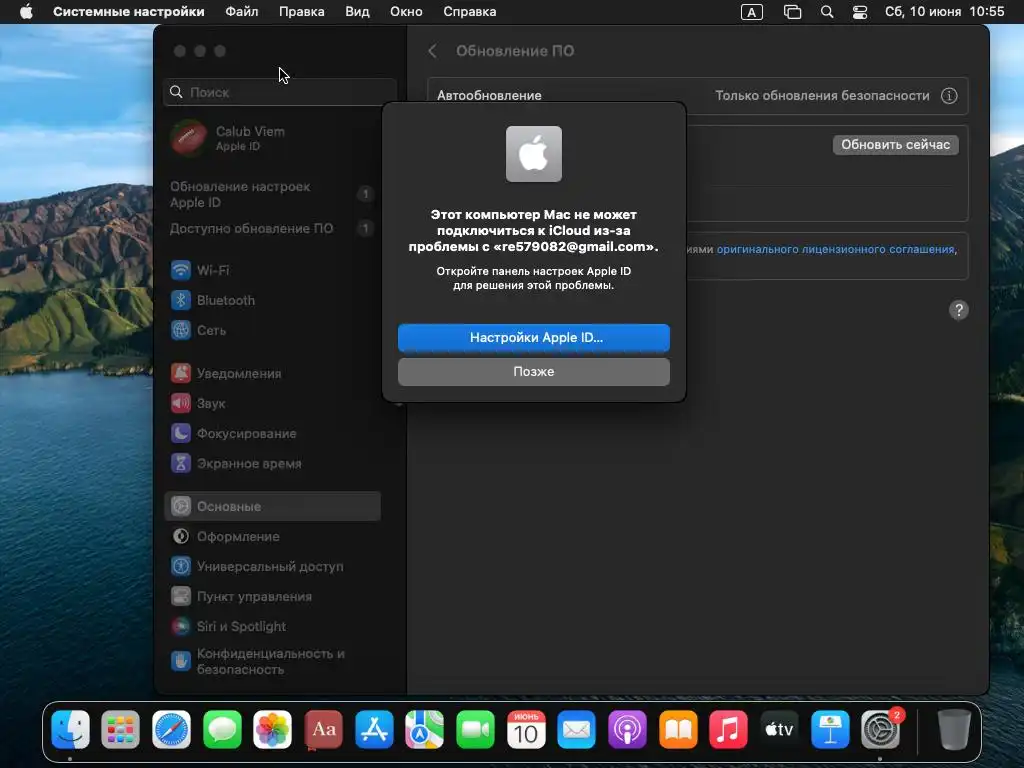Click the Позже button in dialog
This screenshot has height=768, width=1024.
[x=534, y=372]
